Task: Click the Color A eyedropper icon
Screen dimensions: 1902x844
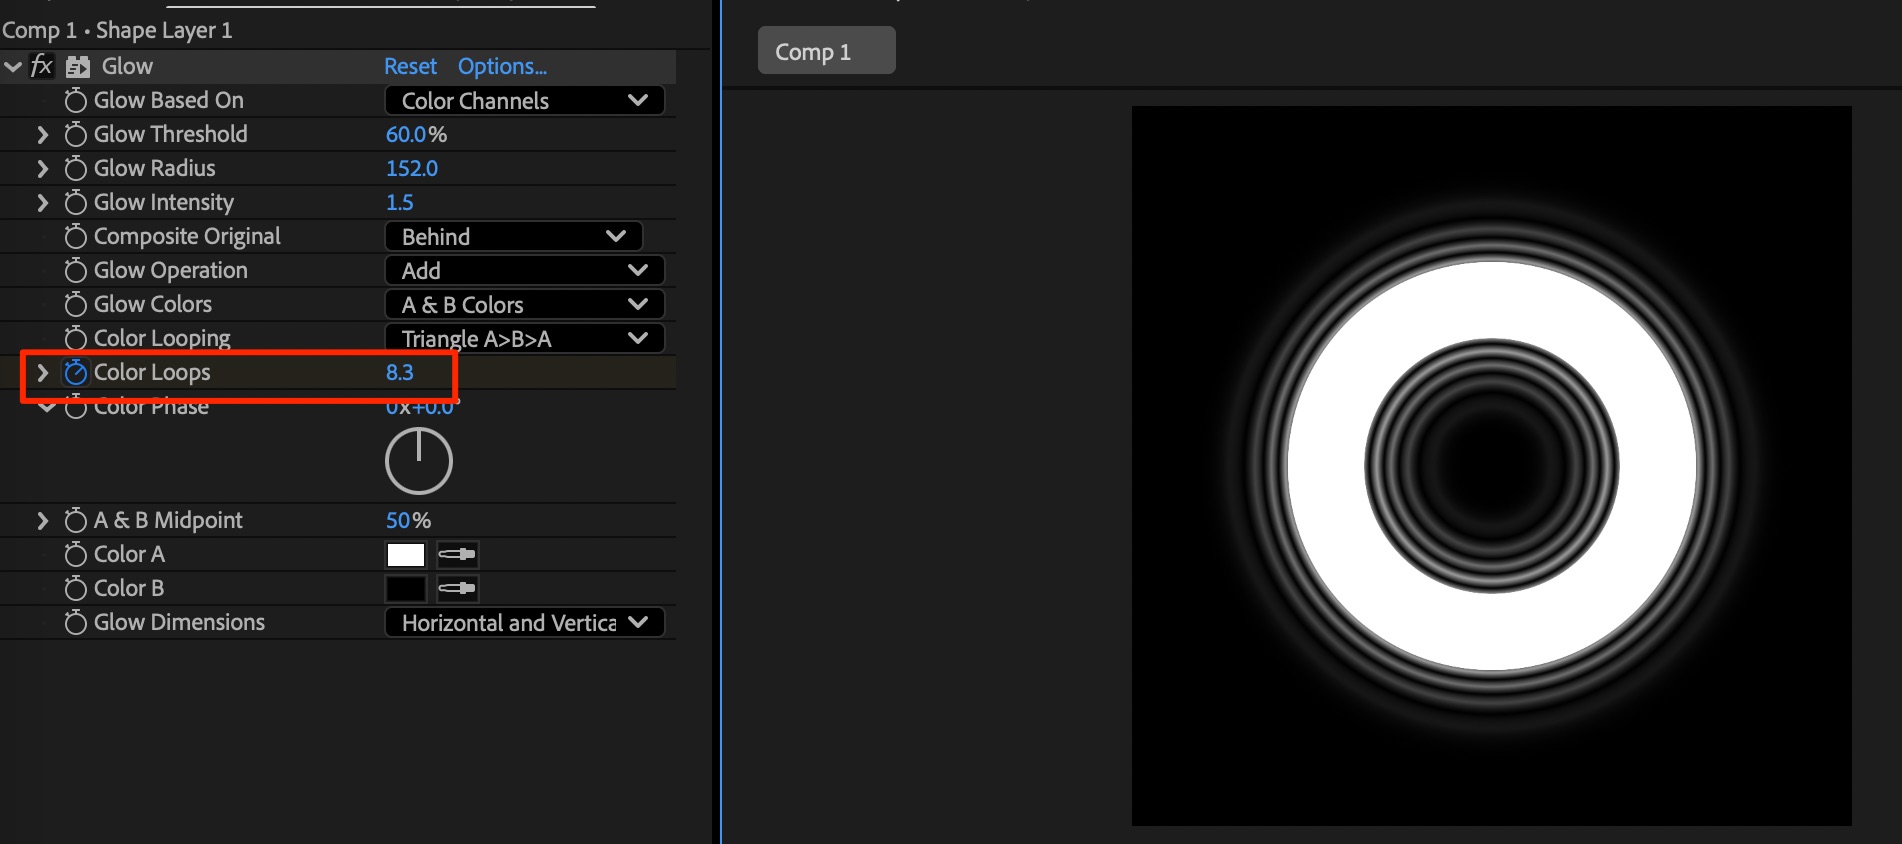Action: (x=458, y=554)
